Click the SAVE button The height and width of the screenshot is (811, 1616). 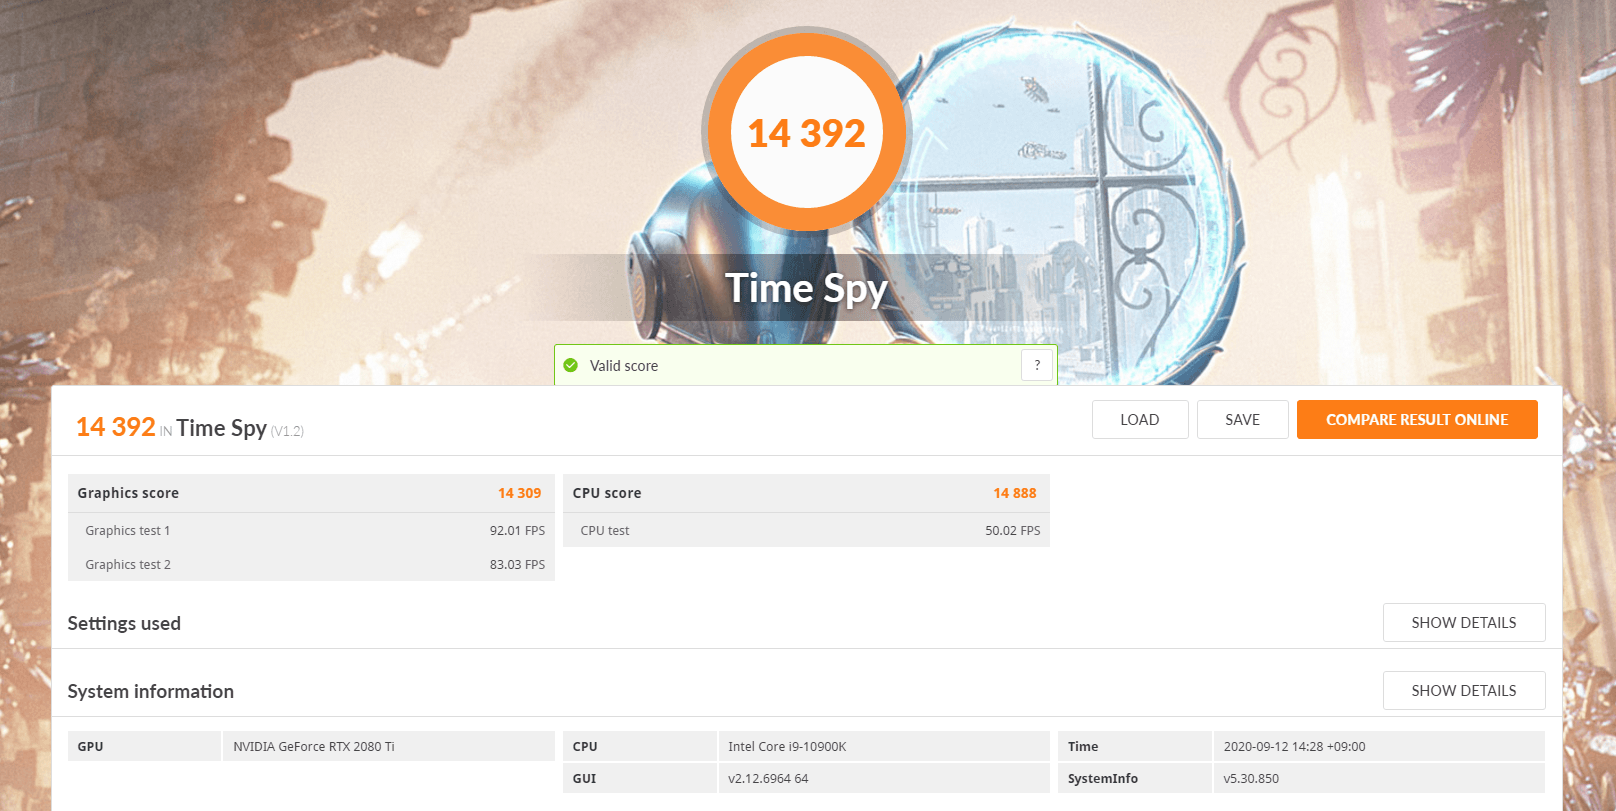[x=1243, y=420]
